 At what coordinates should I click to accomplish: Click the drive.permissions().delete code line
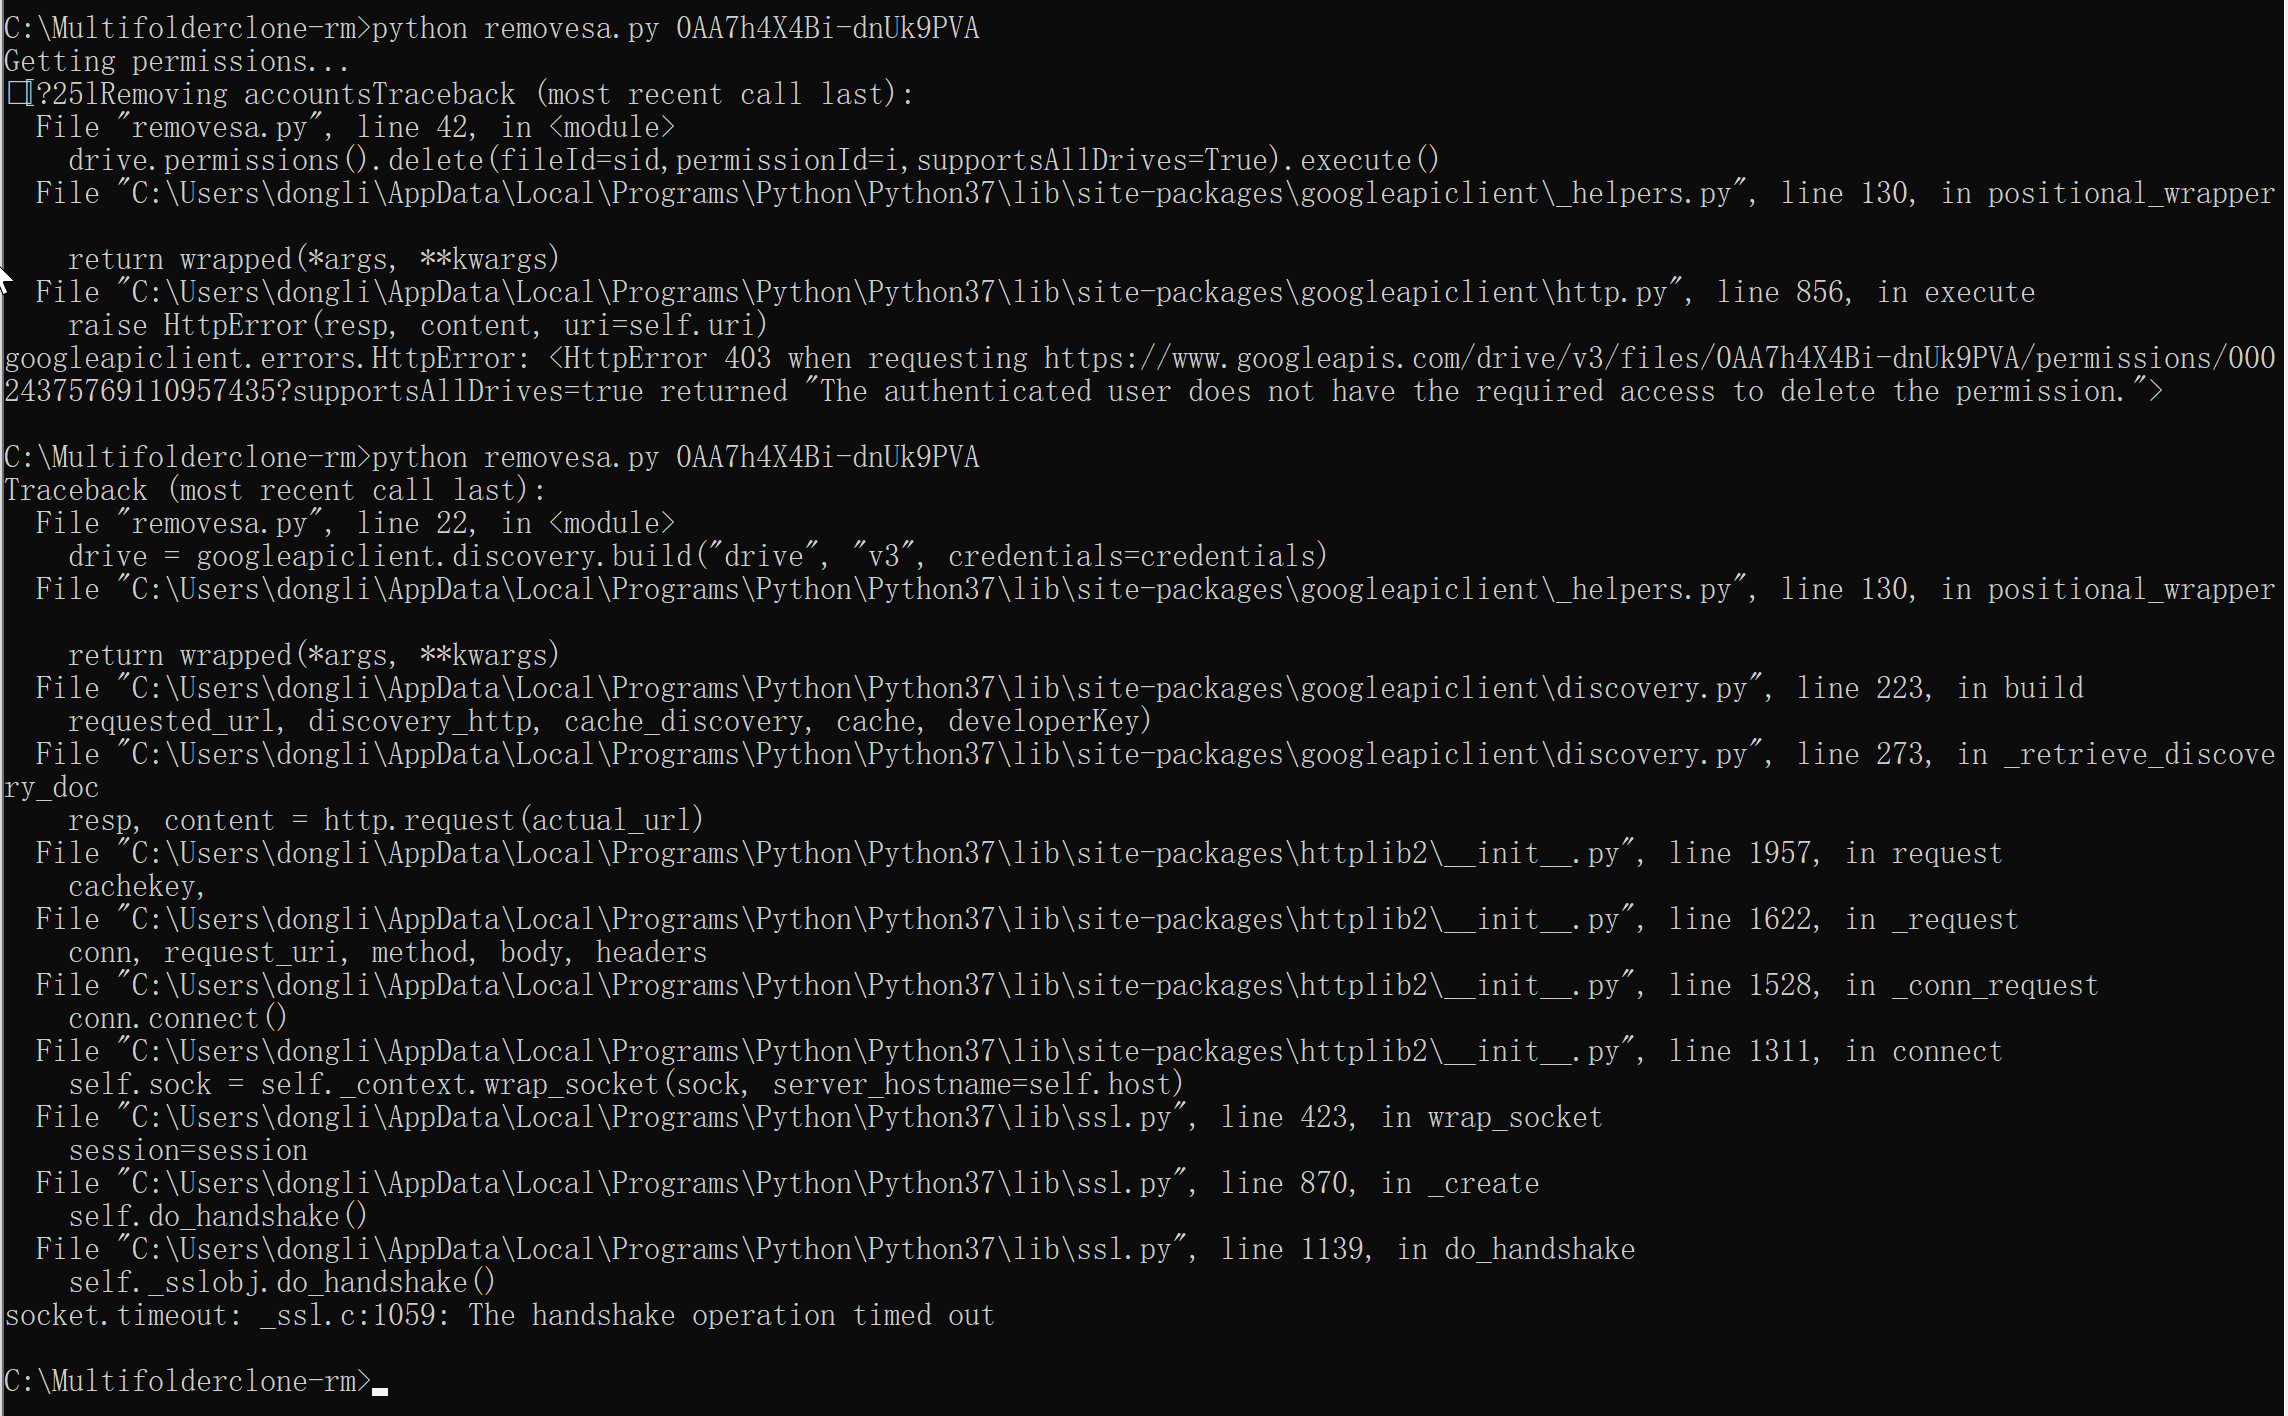753,161
